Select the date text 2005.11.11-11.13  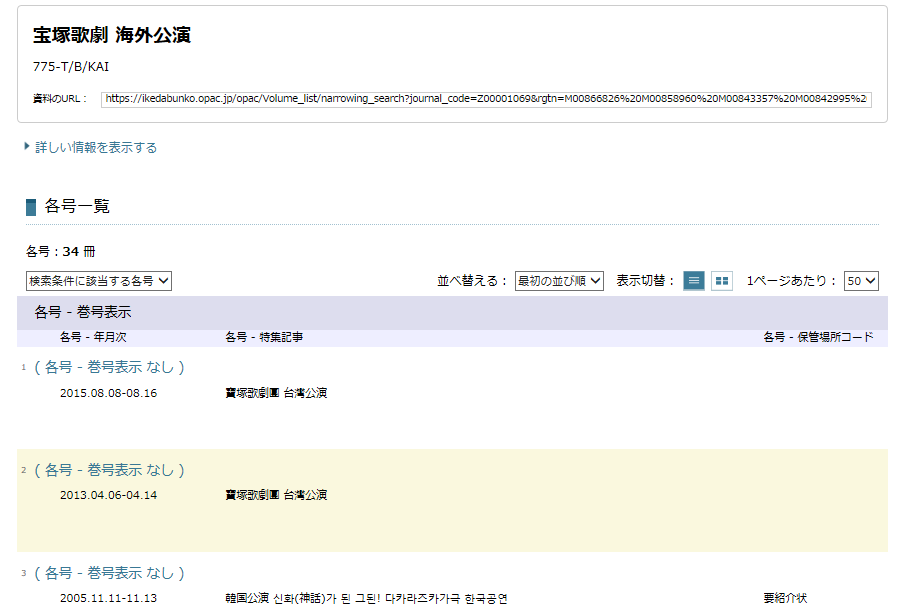109,598
